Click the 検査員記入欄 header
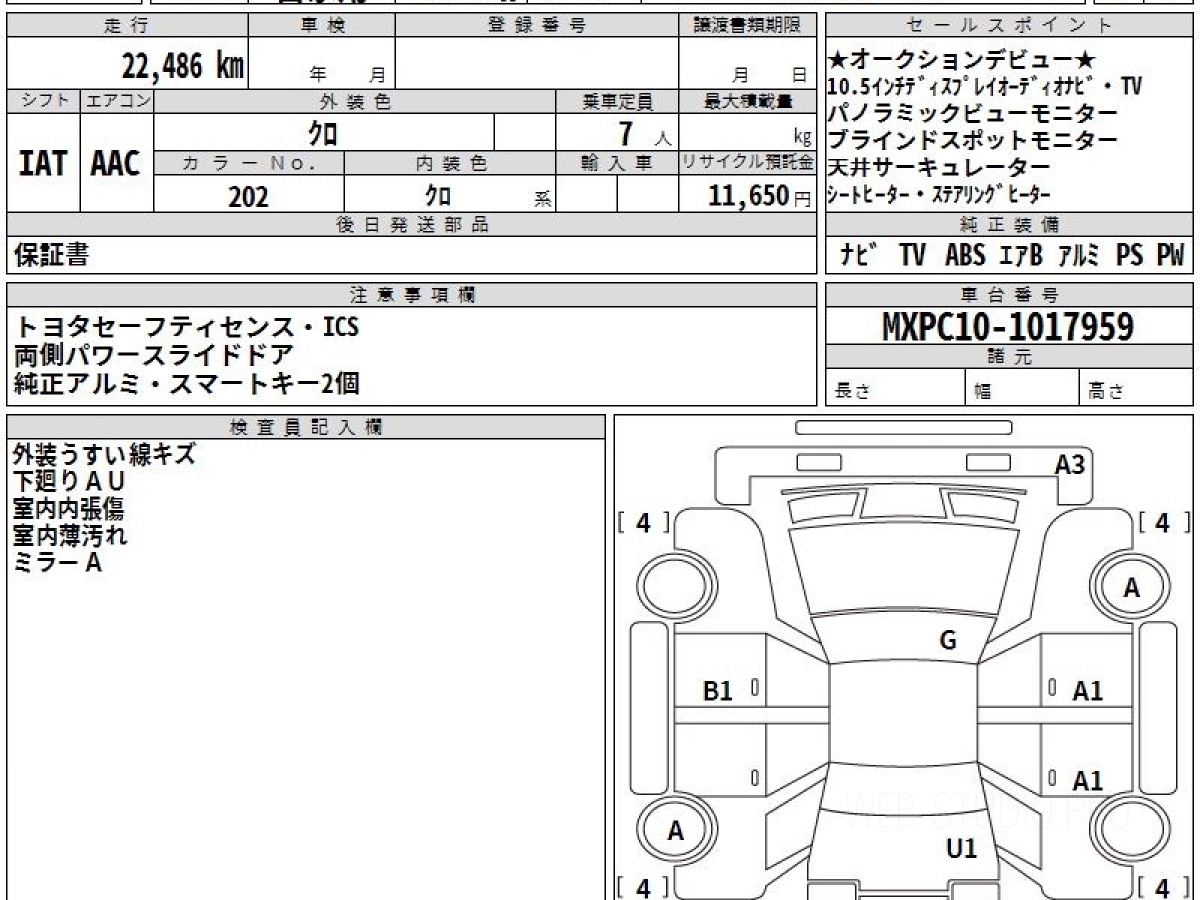Screen dimensions: 1200x900 tap(306, 426)
